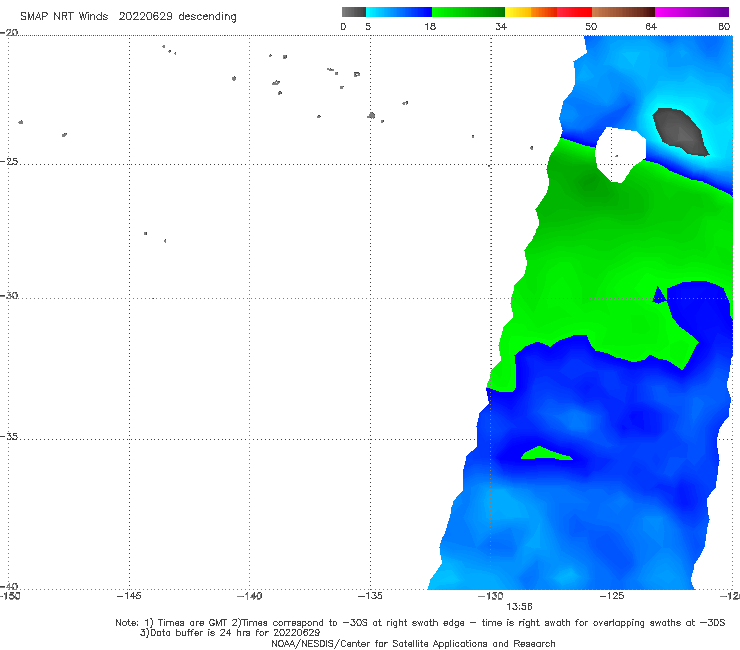Click the NOAA/NESDIS credit line
The image size is (740, 650).
pos(413,643)
